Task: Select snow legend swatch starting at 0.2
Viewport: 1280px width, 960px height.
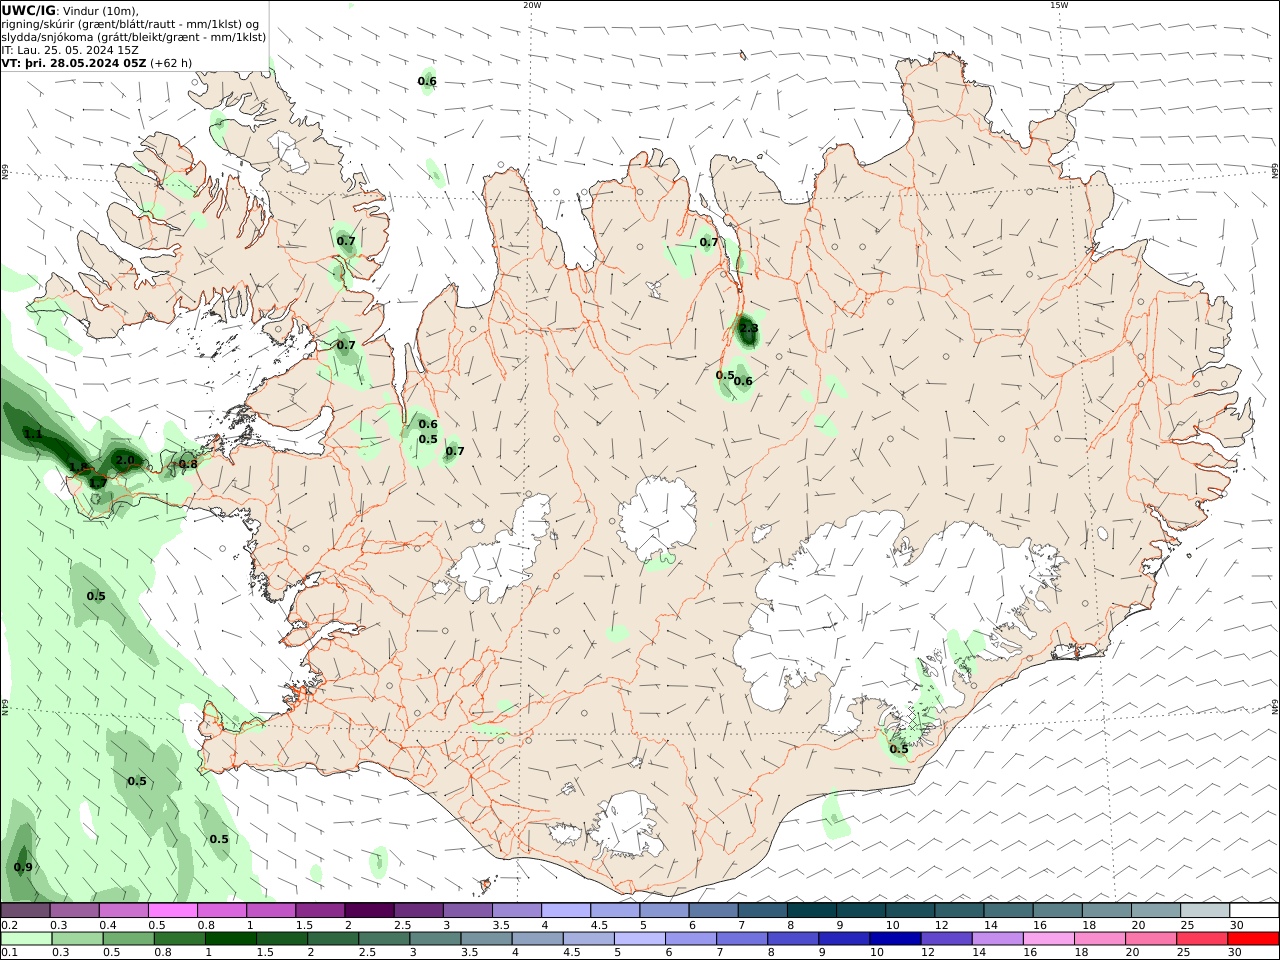Action: point(26,910)
